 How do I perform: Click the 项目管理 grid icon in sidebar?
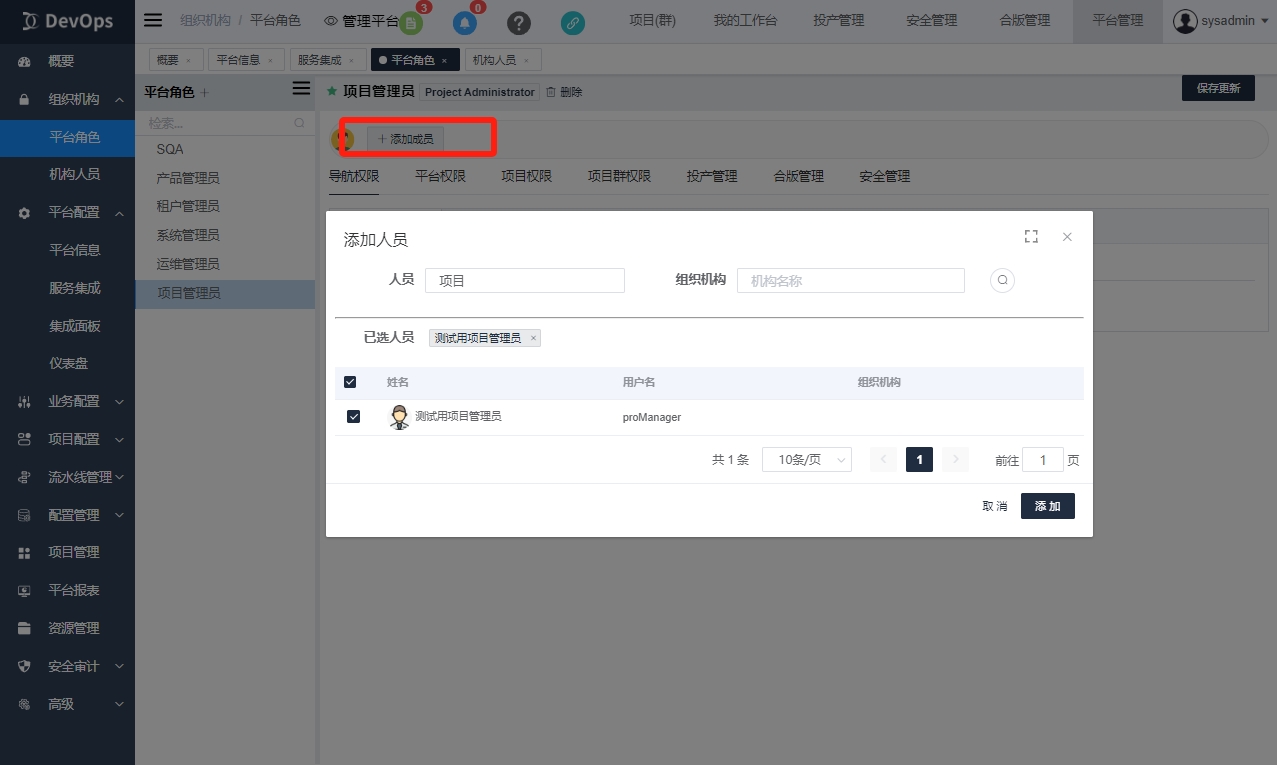coord(25,552)
